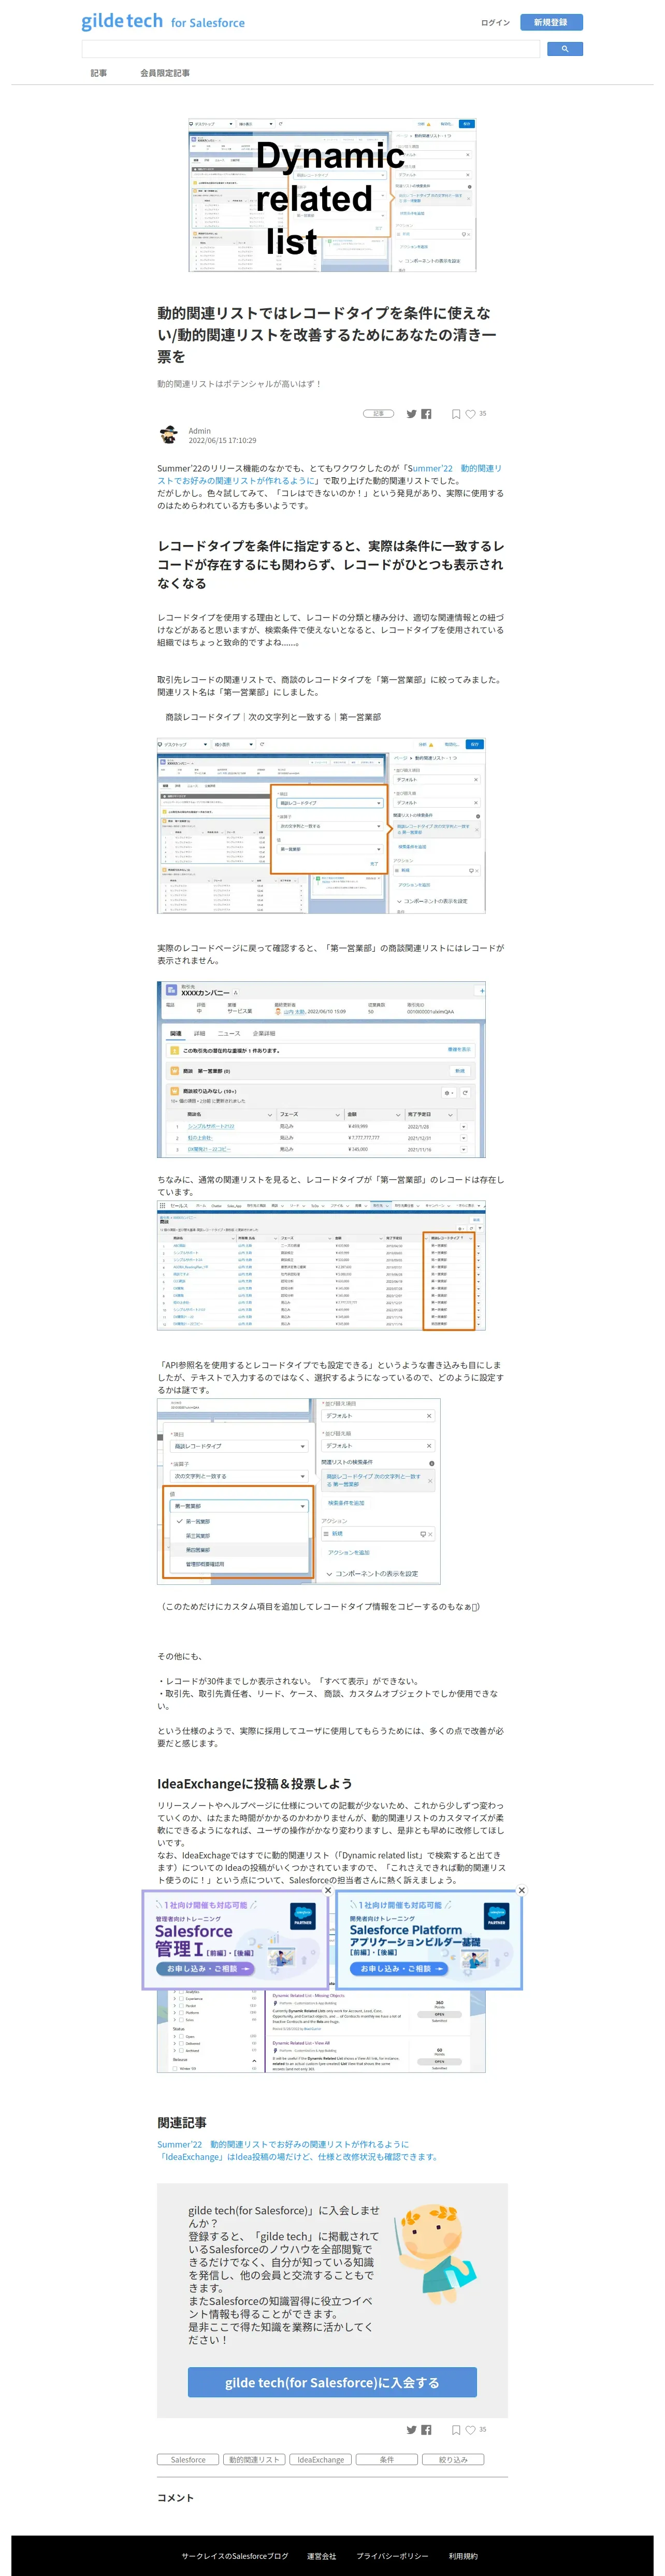The image size is (665, 2576).
Task: Share on Facebook from top share bar
Action: click(x=426, y=414)
